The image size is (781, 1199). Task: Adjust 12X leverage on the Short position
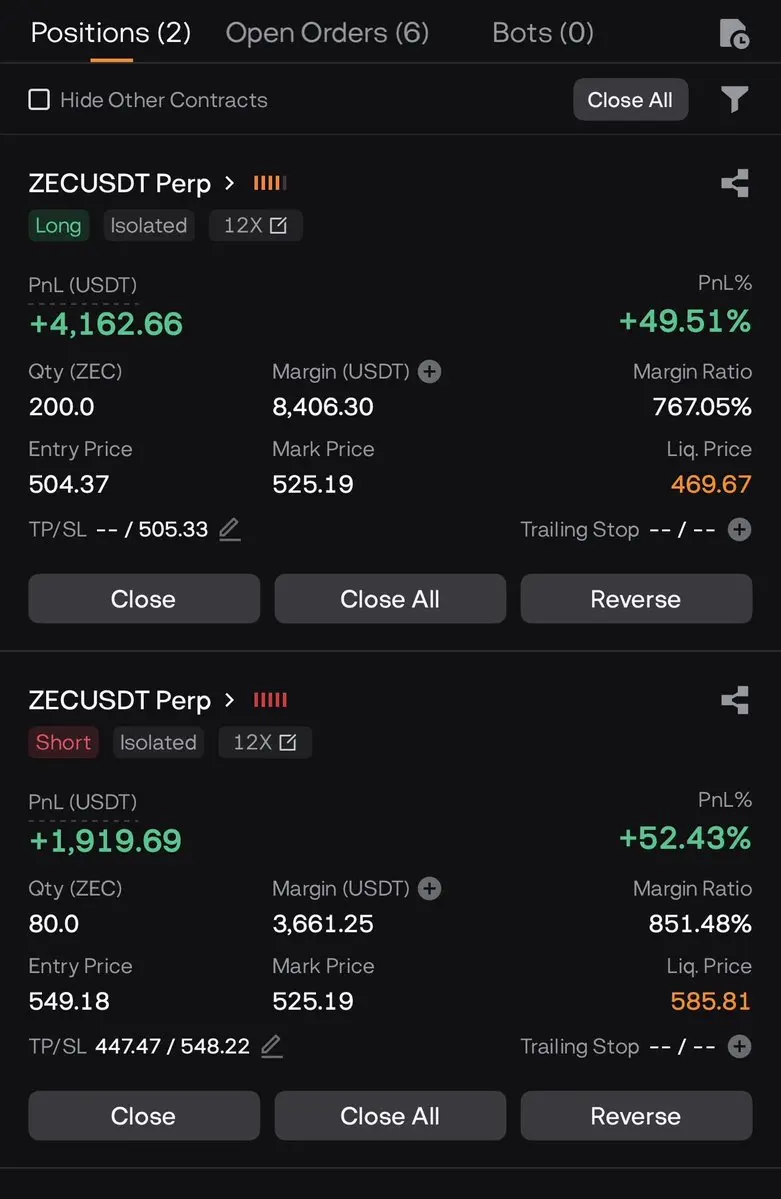(265, 742)
